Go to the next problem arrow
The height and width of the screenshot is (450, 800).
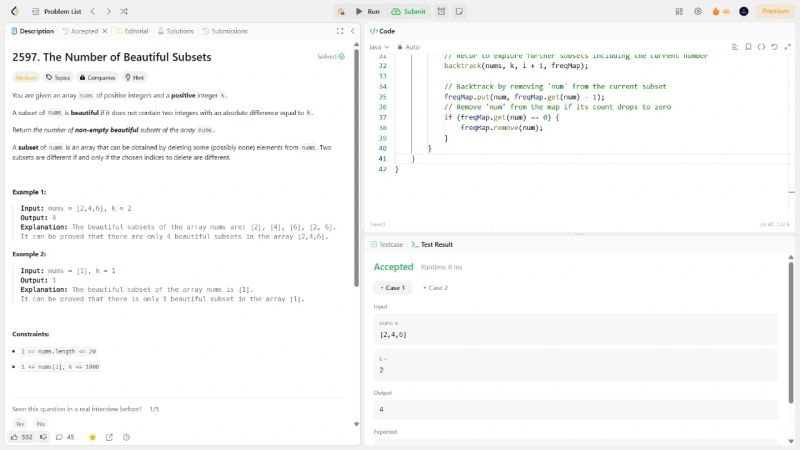(108, 11)
